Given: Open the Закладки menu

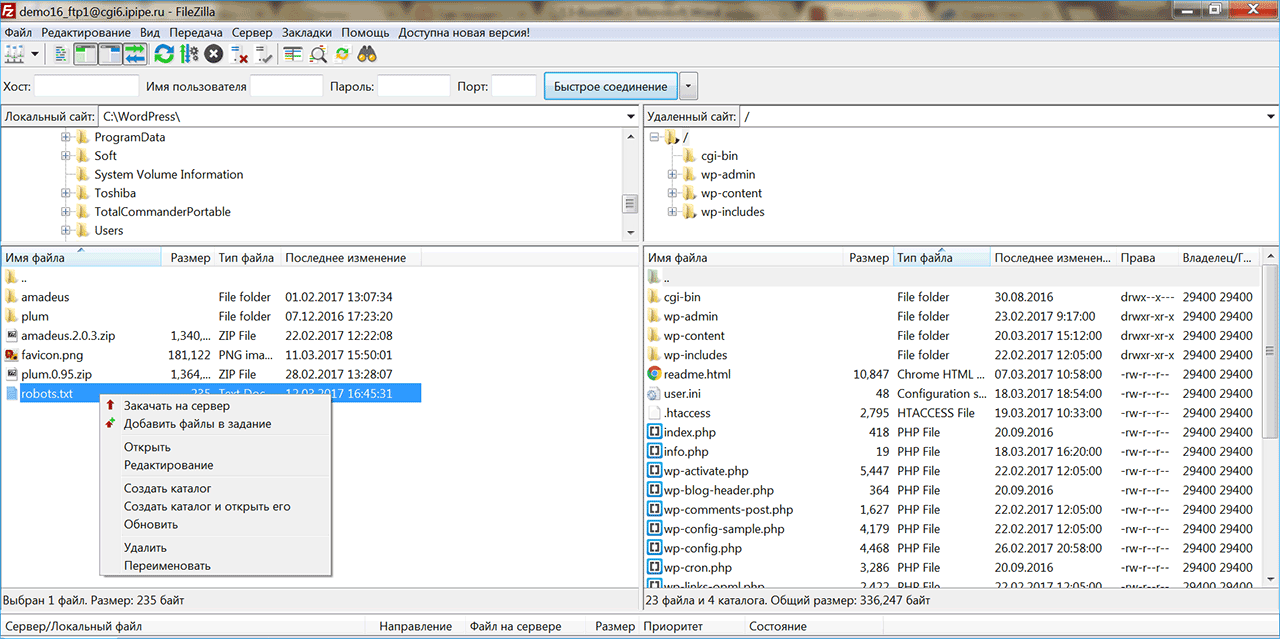Looking at the screenshot, I should coord(307,32).
